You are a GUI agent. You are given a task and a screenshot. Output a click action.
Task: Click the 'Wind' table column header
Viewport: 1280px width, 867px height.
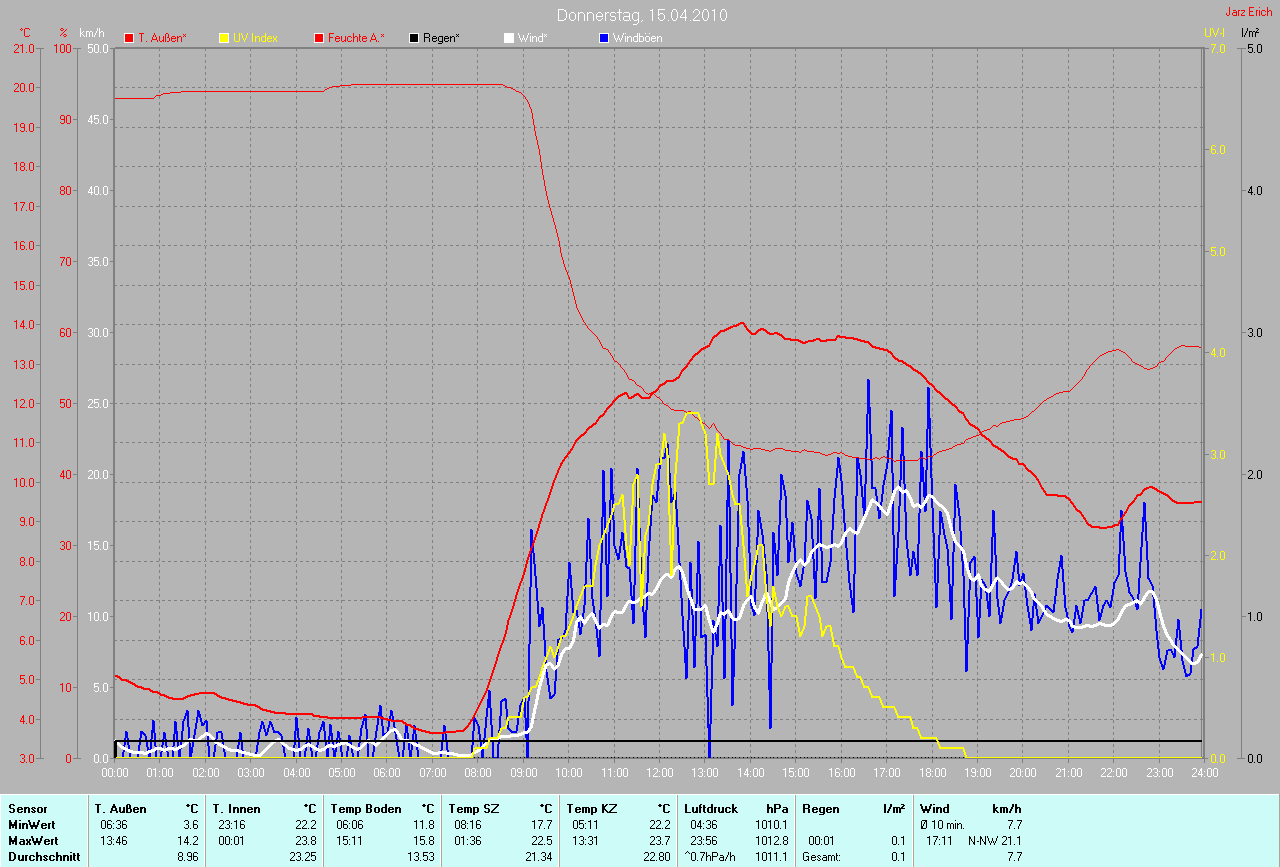pyautogui.click(x=935, y=808)
